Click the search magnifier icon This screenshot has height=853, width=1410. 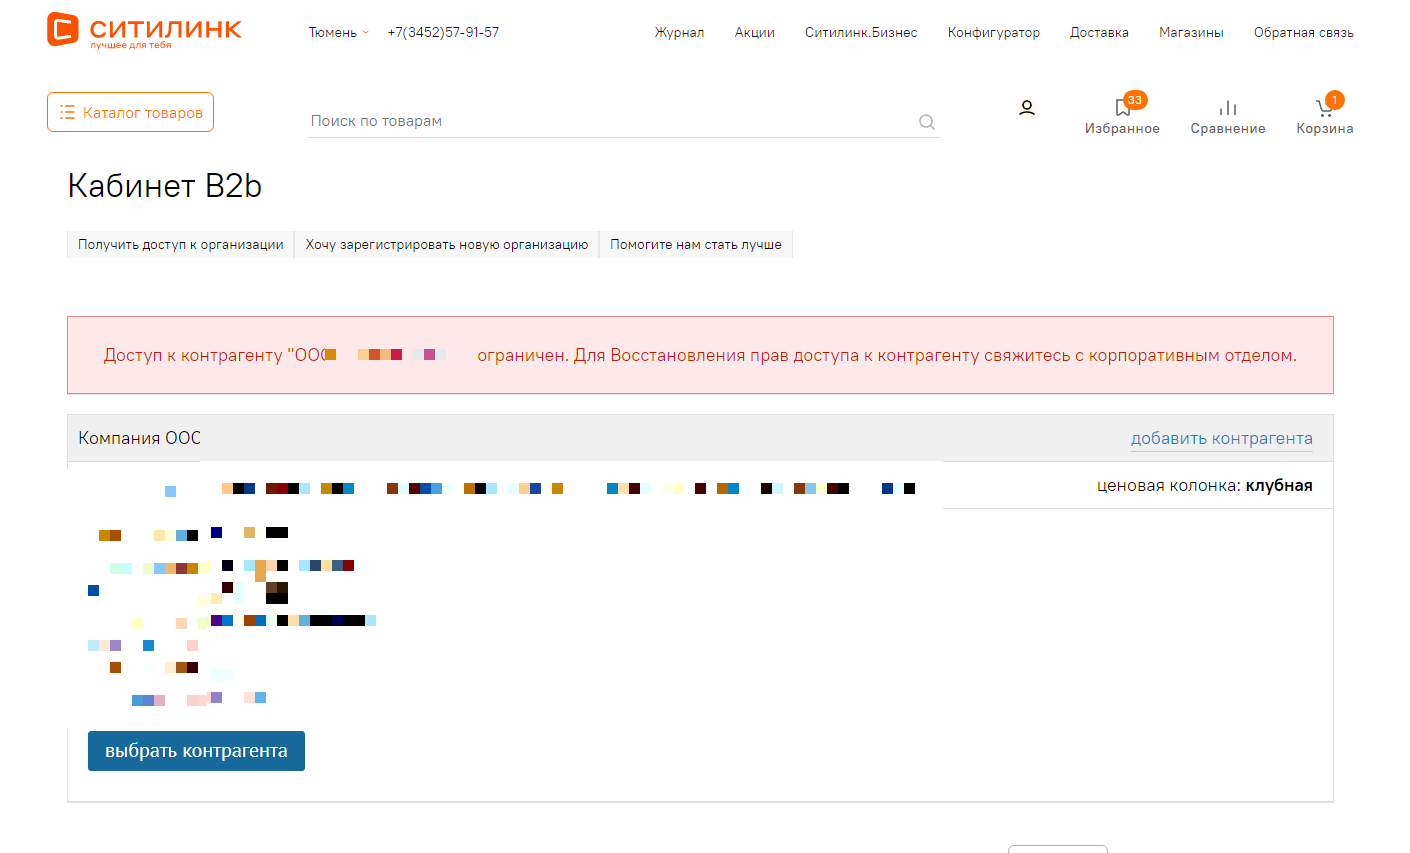coord(927,122)
